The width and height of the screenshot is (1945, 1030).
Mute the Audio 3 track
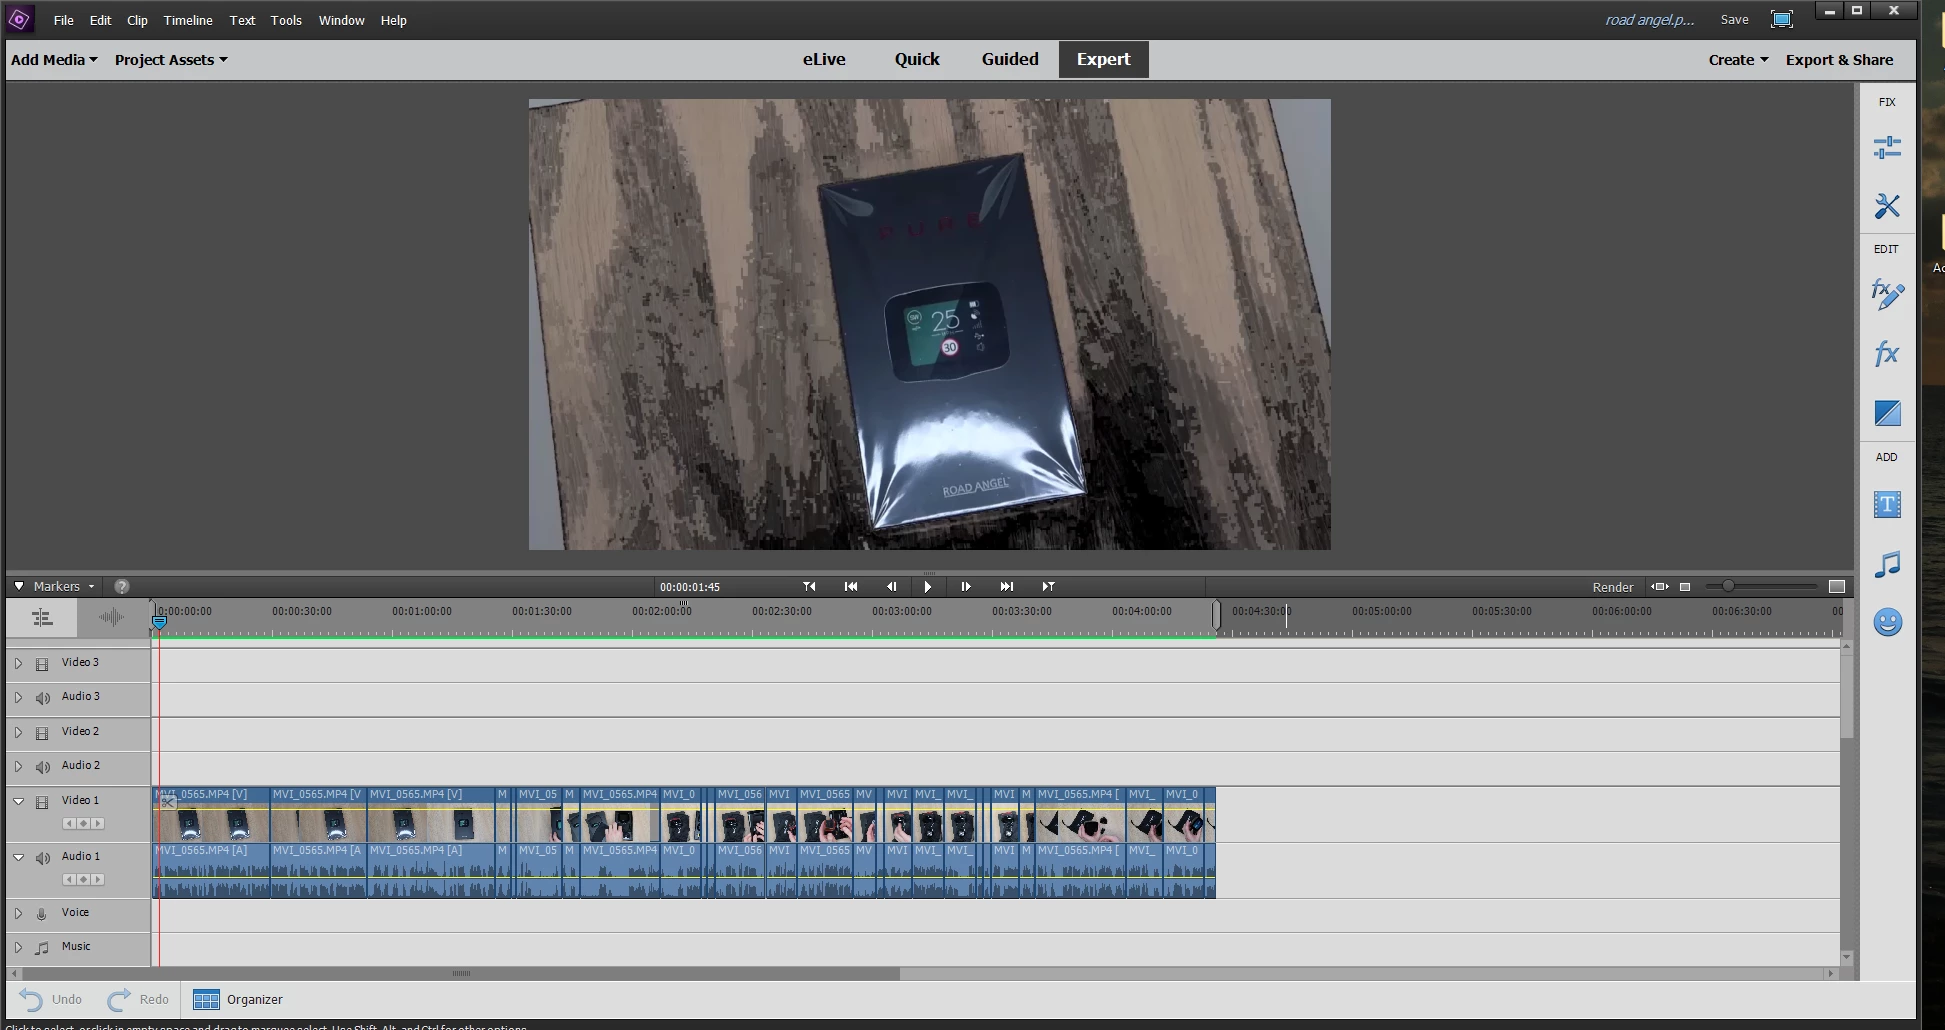(x=42, y=698)
